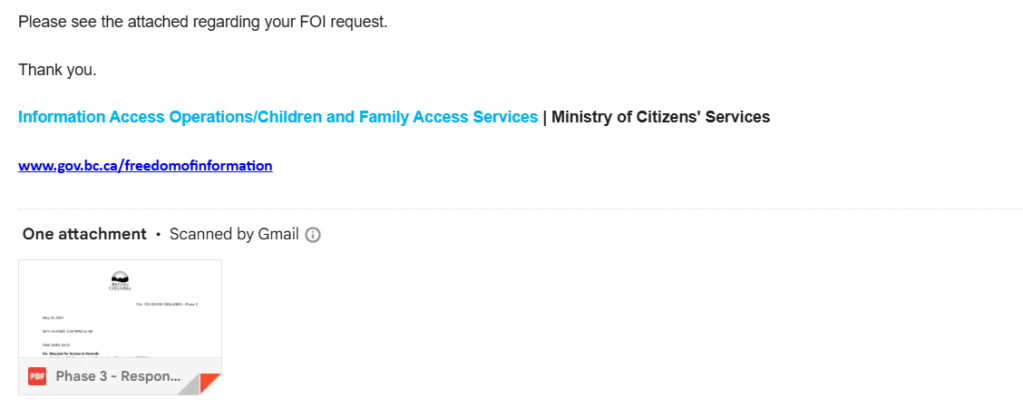
Task: Open the Phase 3 attachment filename
Action: pyautogui.click(x=118, y=376)
